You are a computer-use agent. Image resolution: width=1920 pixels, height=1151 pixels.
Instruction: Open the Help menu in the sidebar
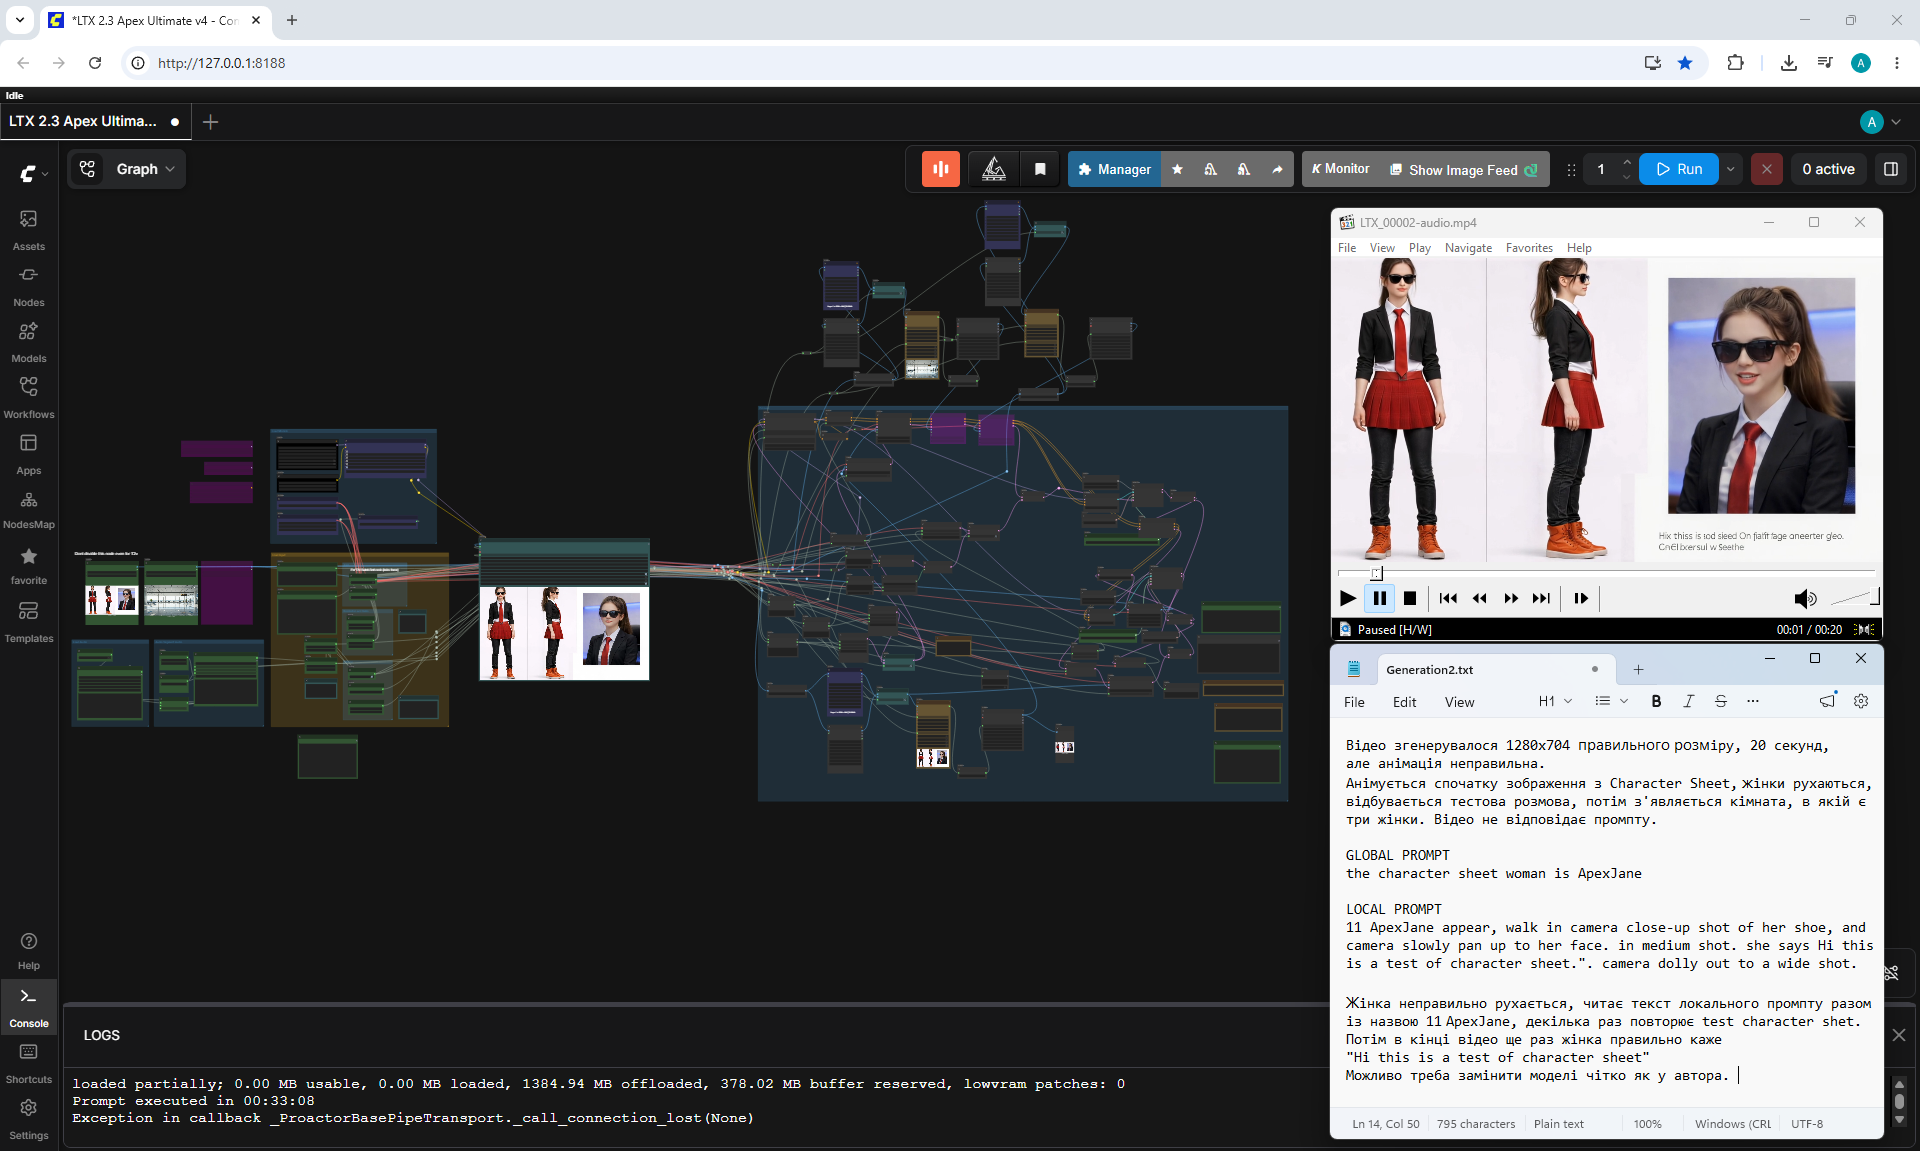29,950
